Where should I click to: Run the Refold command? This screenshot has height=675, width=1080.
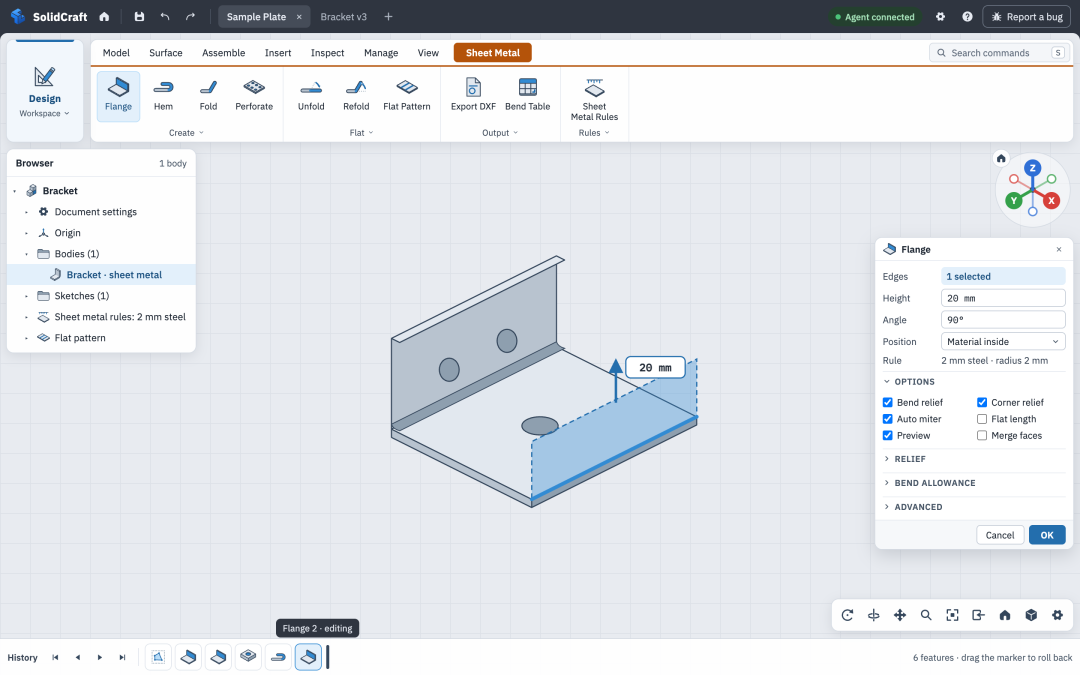(356, 96)
